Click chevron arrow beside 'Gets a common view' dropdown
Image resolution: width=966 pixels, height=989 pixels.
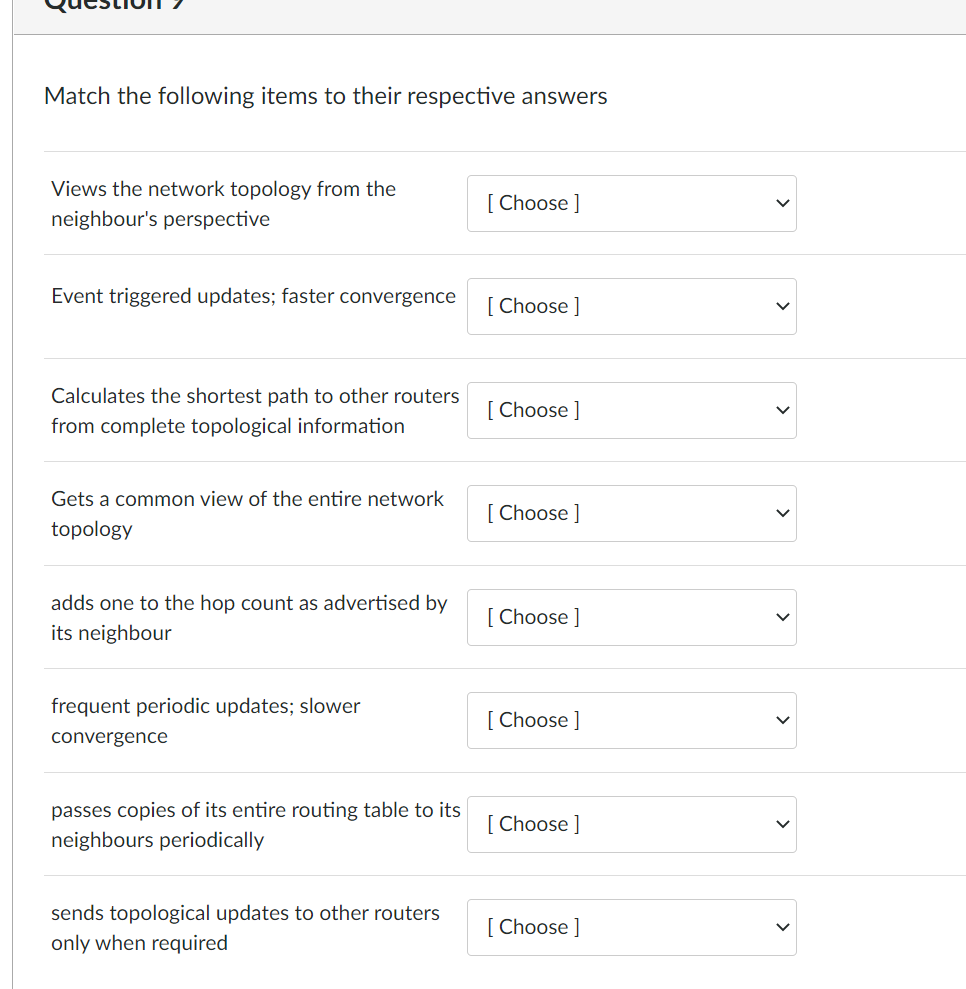click(782, 513)
